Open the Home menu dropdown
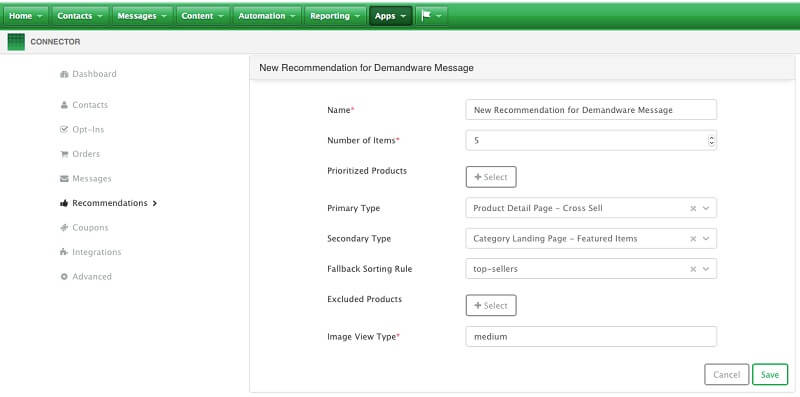The height and width of the screenshot is (397, 800). [x=27, y=16]
